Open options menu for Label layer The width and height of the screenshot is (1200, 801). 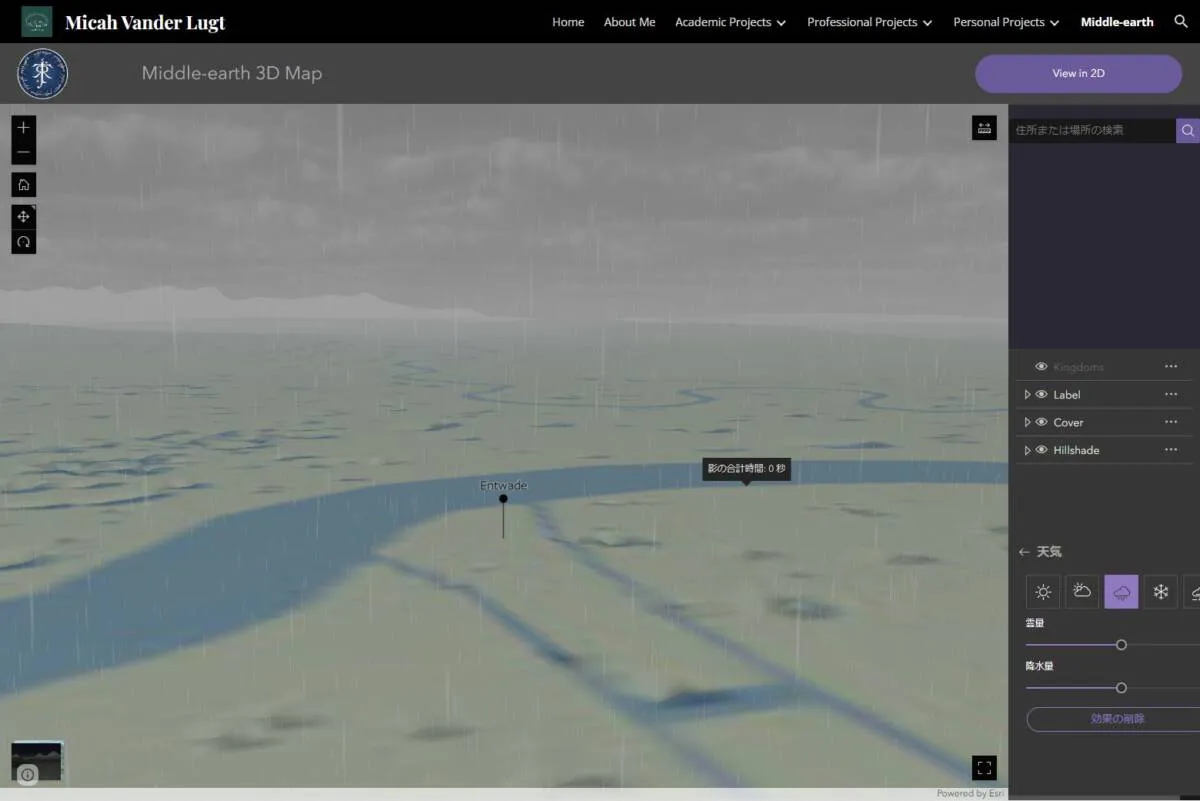[x=1171, y=395]
